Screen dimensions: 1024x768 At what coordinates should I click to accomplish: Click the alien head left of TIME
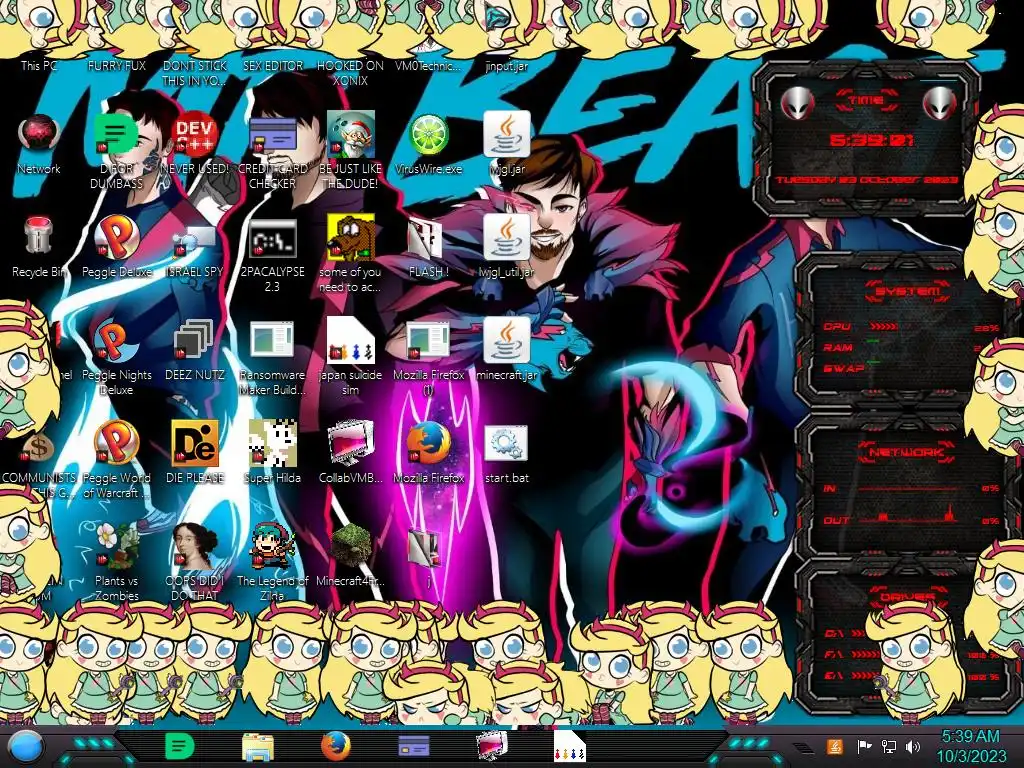point(797,103)
